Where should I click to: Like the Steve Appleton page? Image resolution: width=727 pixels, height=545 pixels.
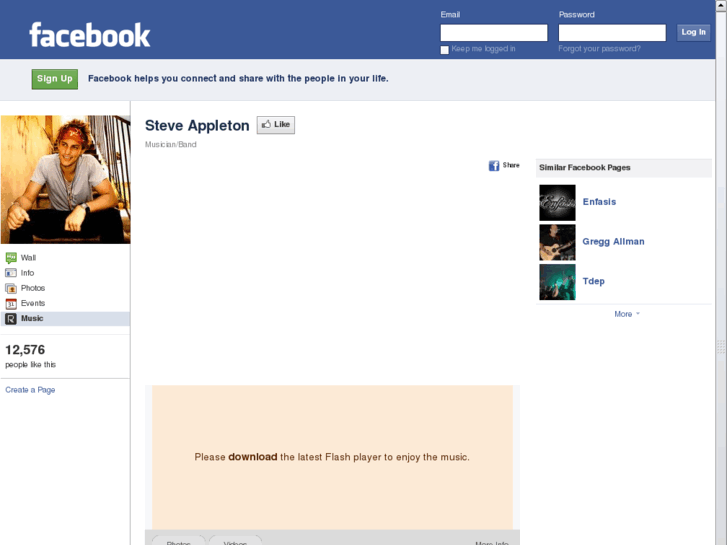coord(276,125)
